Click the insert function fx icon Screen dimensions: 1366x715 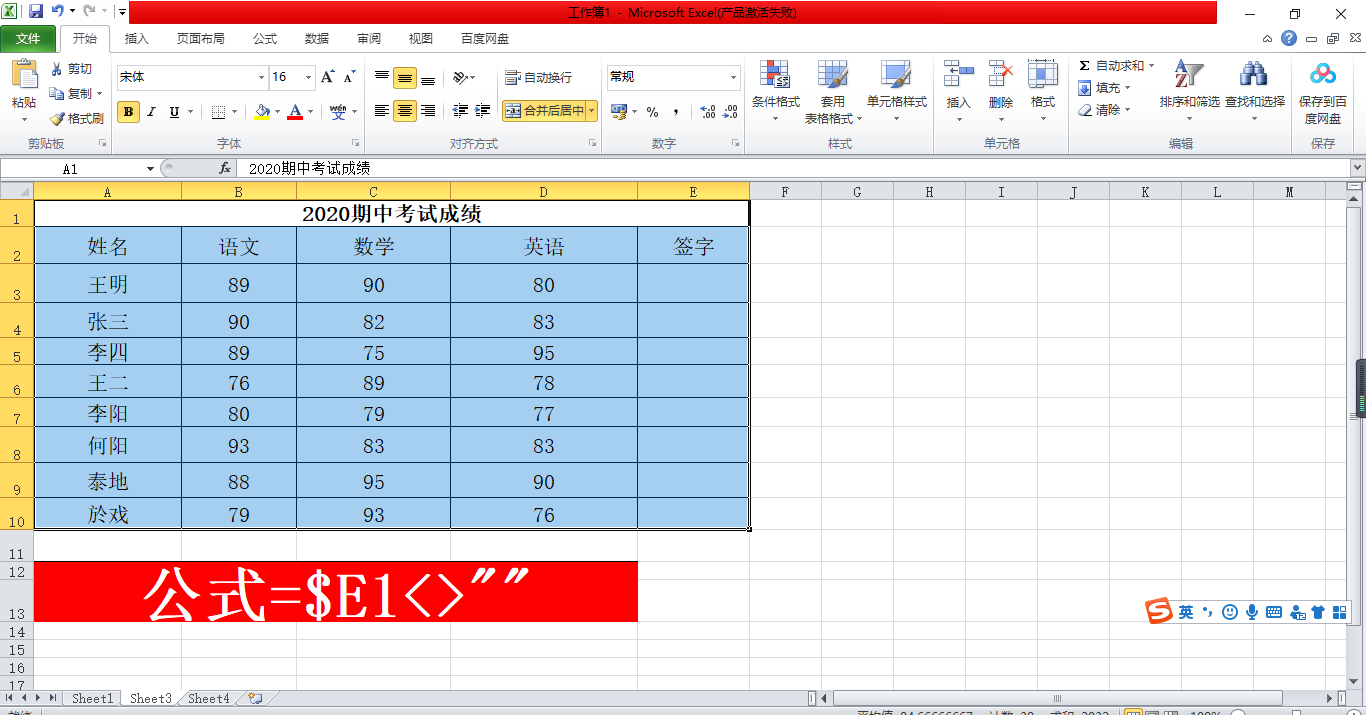[x=225, y=169]
